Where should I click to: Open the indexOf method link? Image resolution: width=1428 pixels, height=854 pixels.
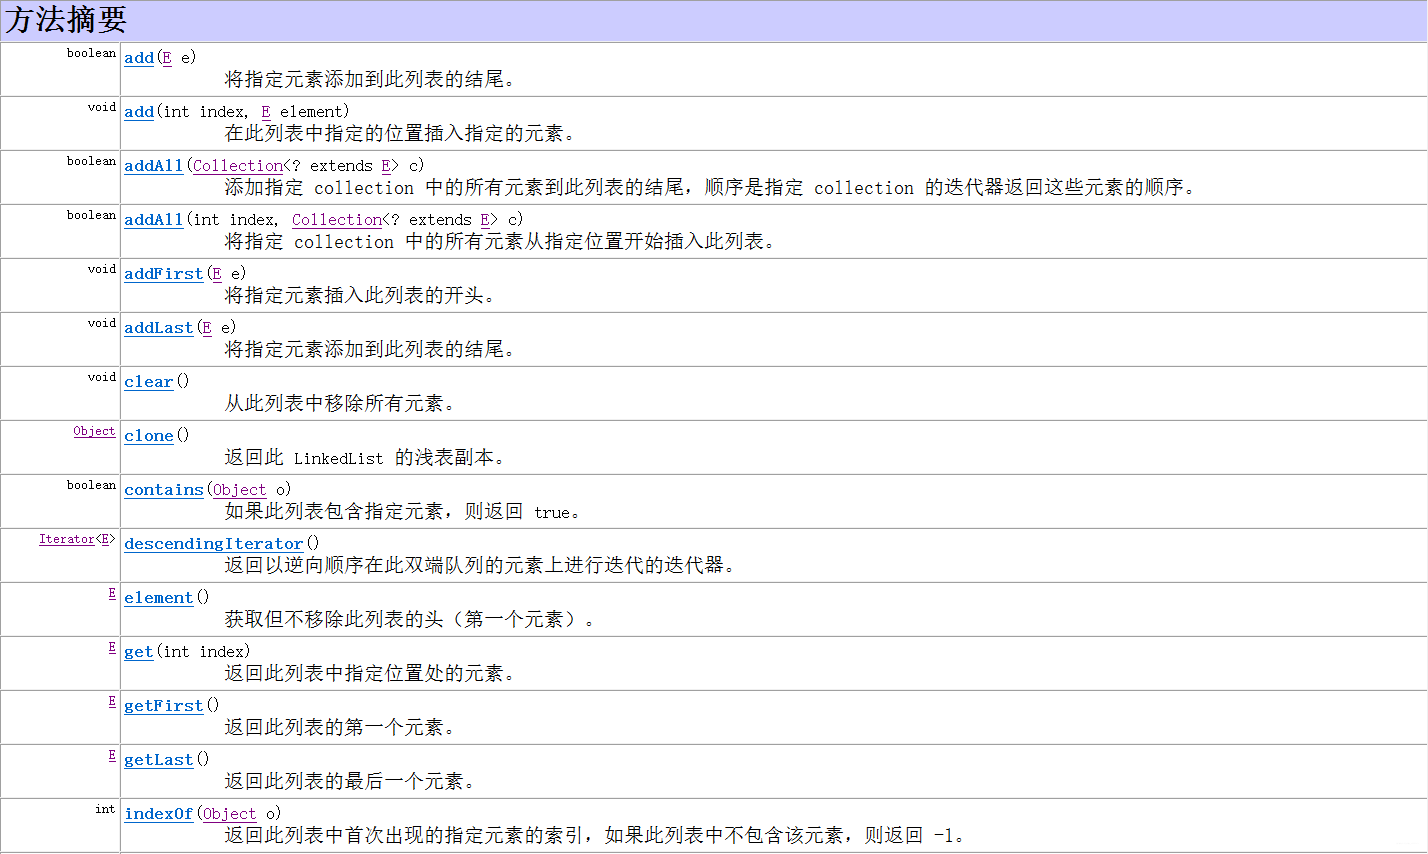tap(159, 814)
